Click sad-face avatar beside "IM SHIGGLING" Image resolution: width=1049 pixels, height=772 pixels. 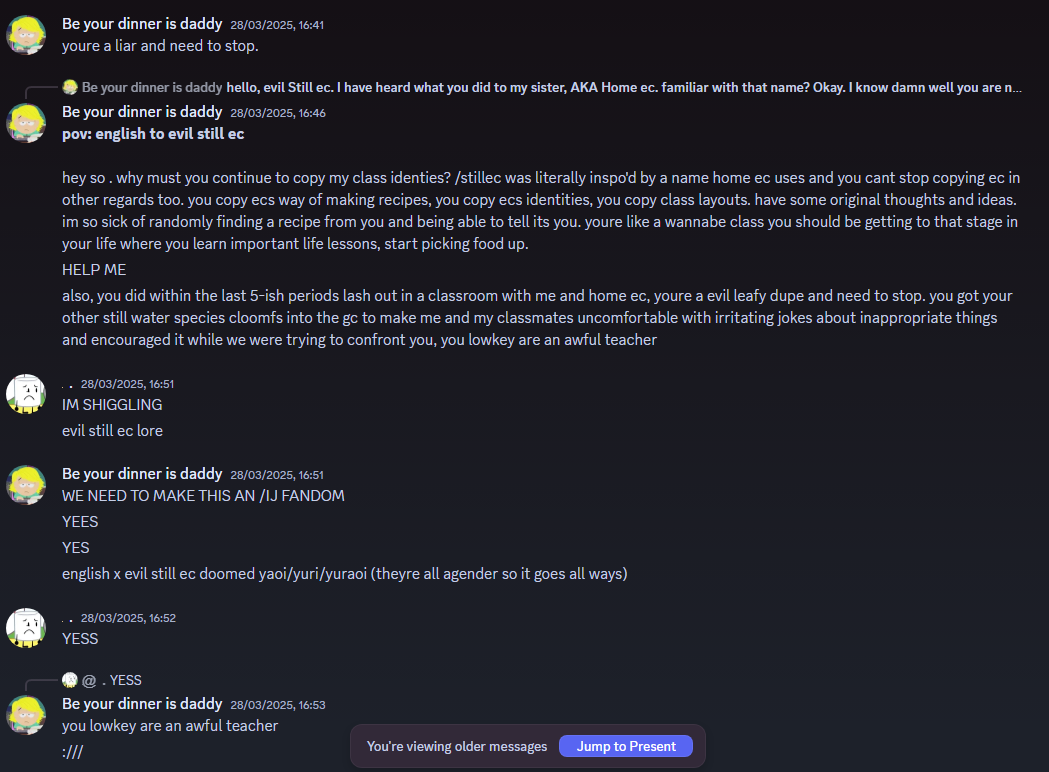(26, 394)
